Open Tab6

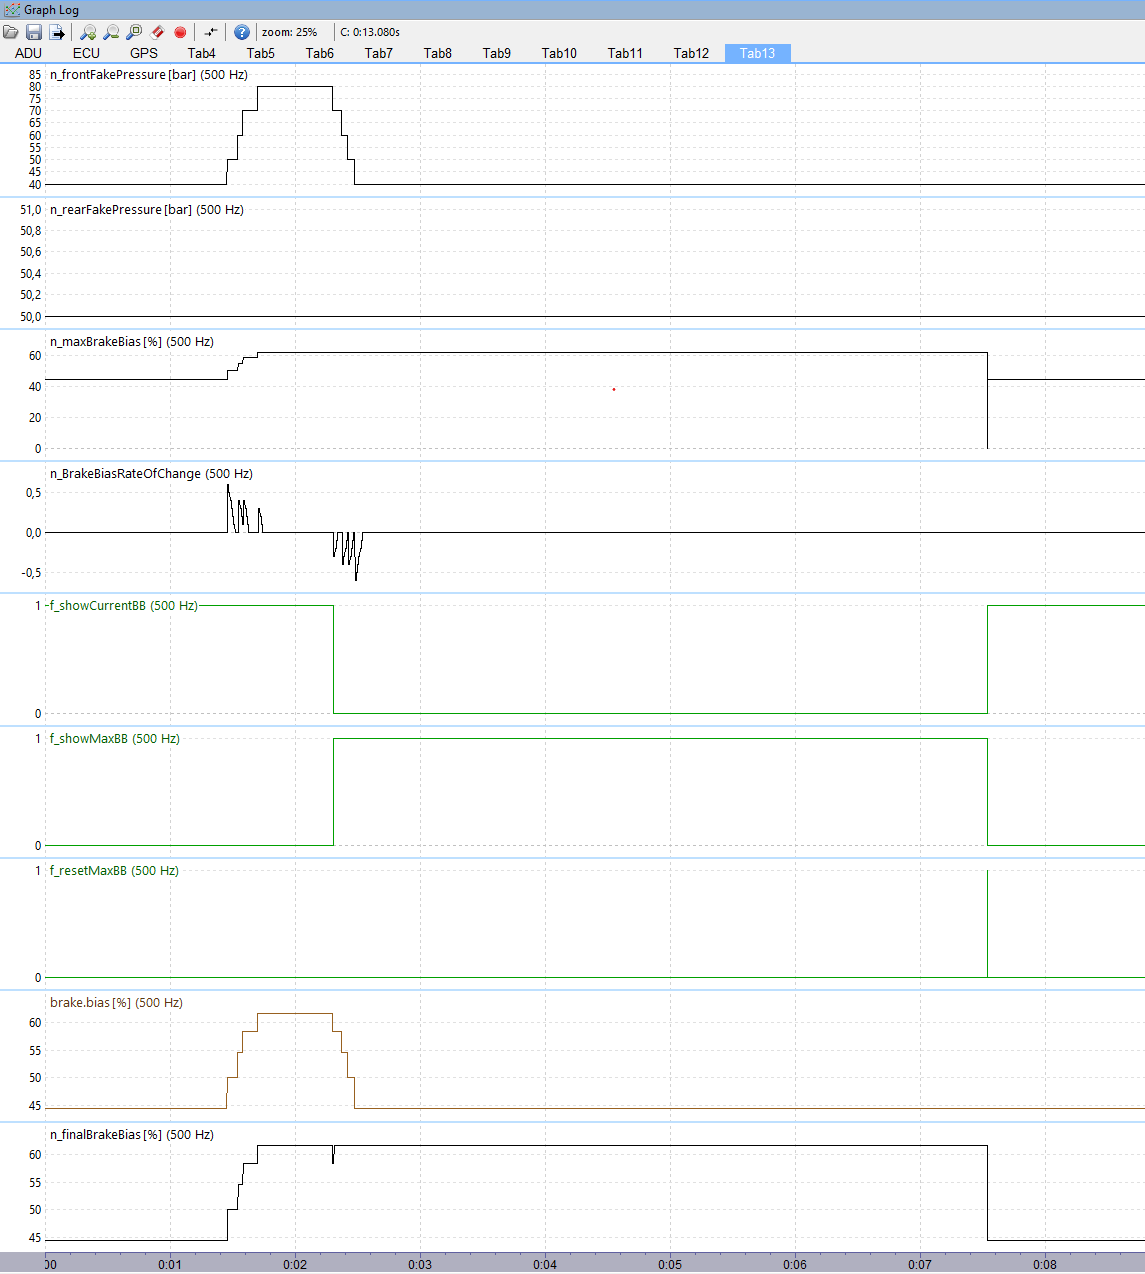point(320,53)
